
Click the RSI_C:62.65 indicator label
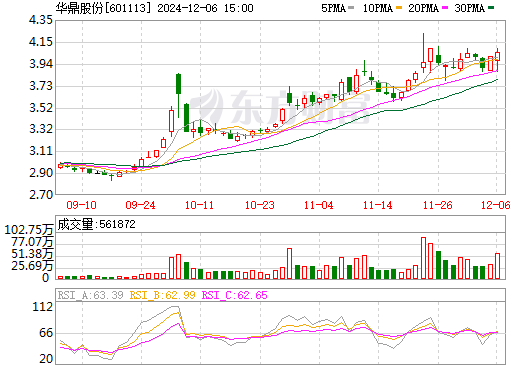click(235, 295)
